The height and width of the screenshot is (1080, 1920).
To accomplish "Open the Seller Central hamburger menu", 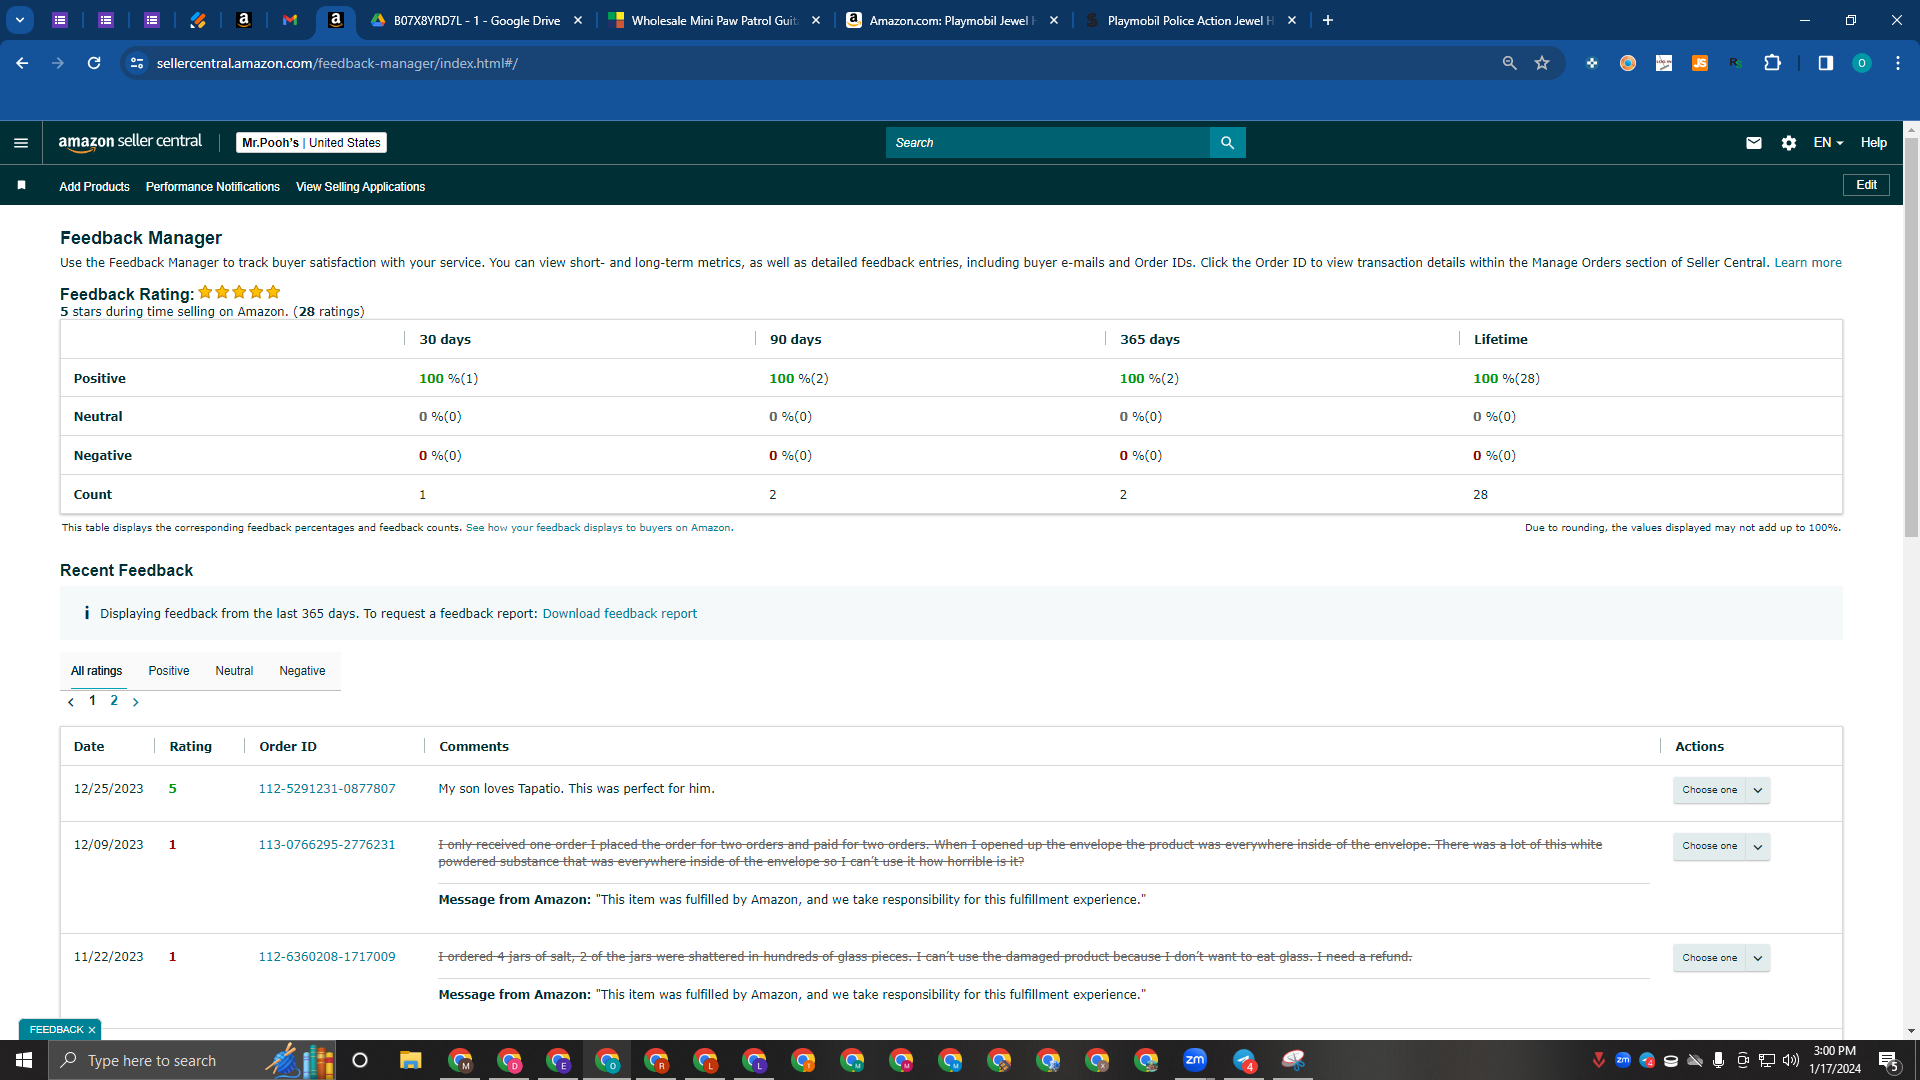I will (21, 143).
